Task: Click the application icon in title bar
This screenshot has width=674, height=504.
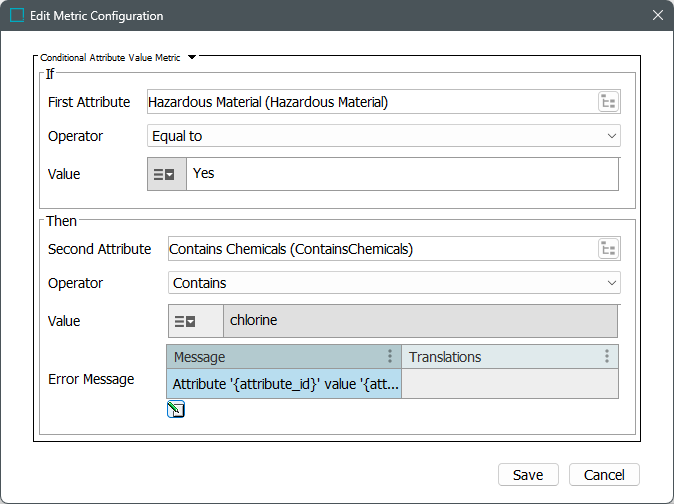Action: click(17, 16)
